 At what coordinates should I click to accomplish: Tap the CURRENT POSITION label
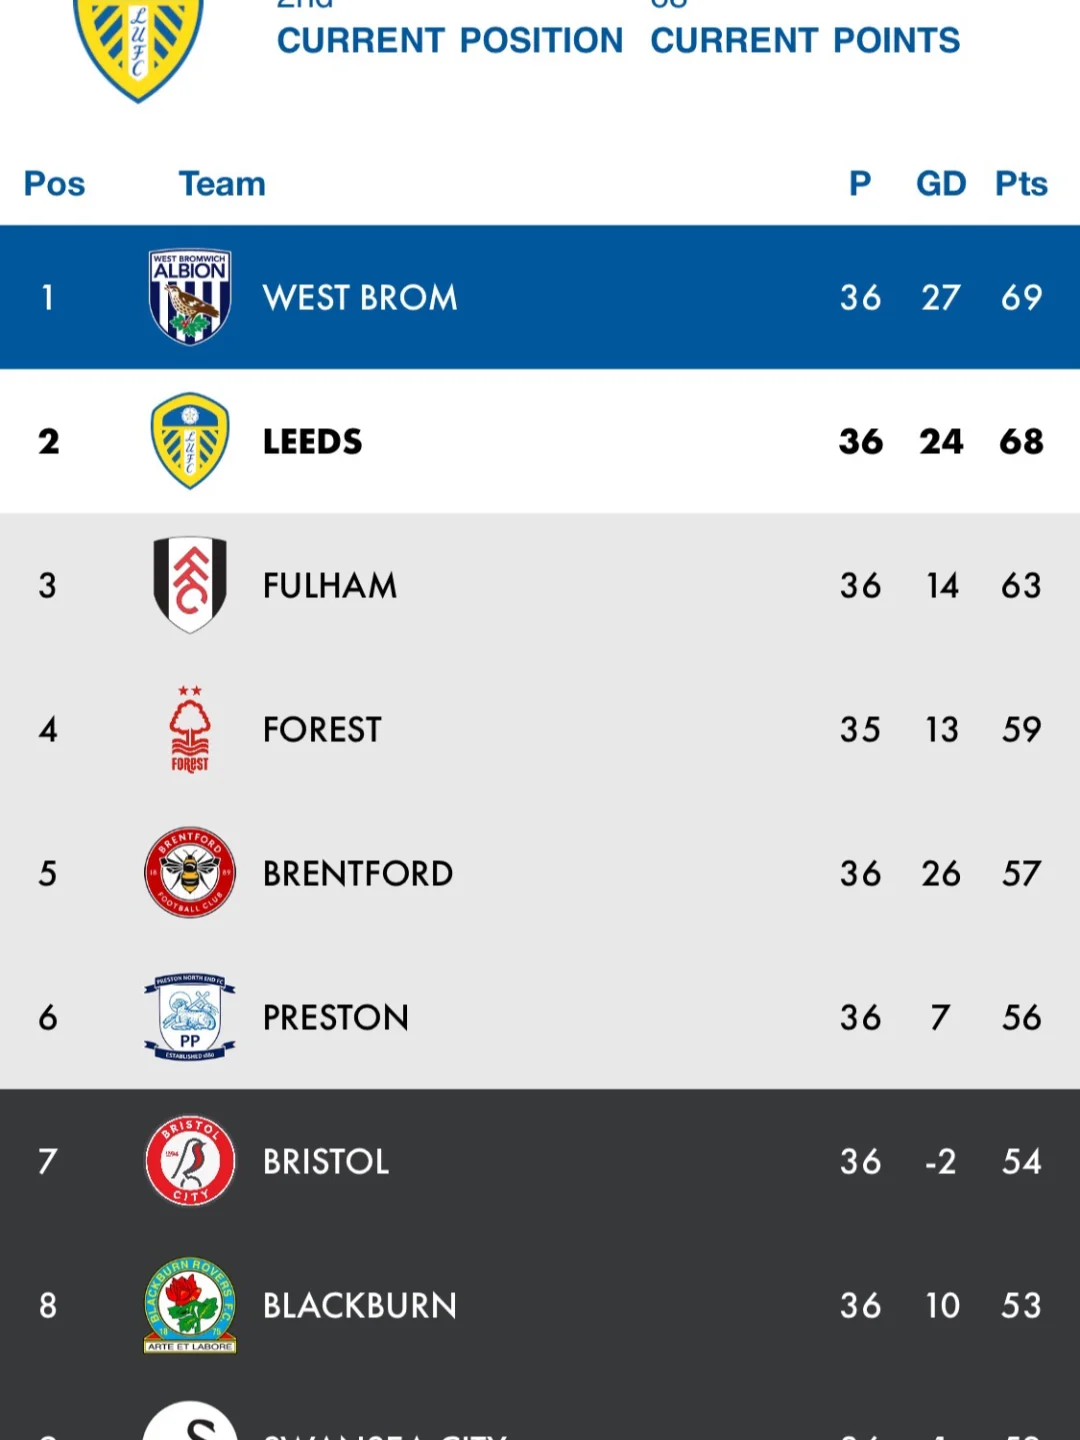(x=450, y=40)
